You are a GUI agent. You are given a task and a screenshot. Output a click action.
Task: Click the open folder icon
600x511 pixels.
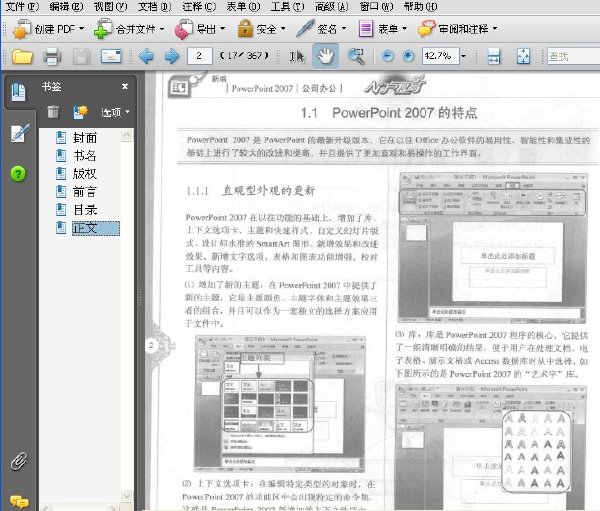[22, 57]
